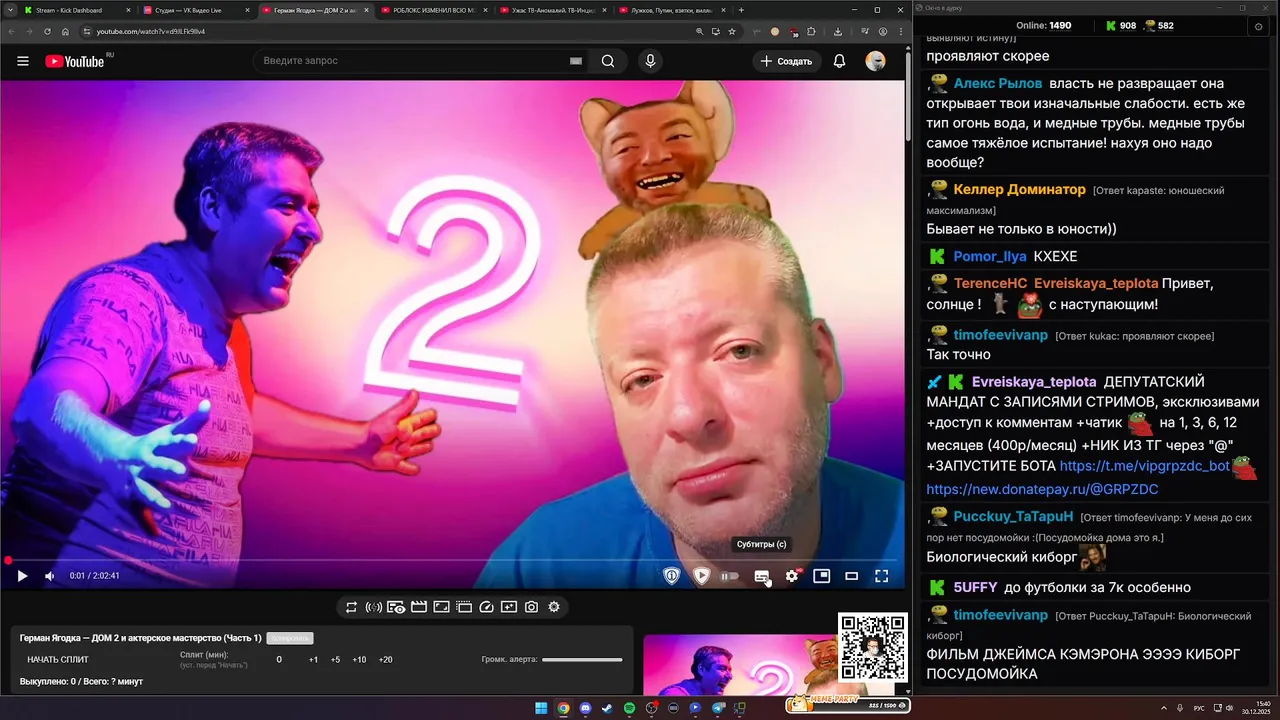Click the SponsorBlock shield icon in player
The width and height of the screenshot is (1280, 720).
click(x=672, y=576)
